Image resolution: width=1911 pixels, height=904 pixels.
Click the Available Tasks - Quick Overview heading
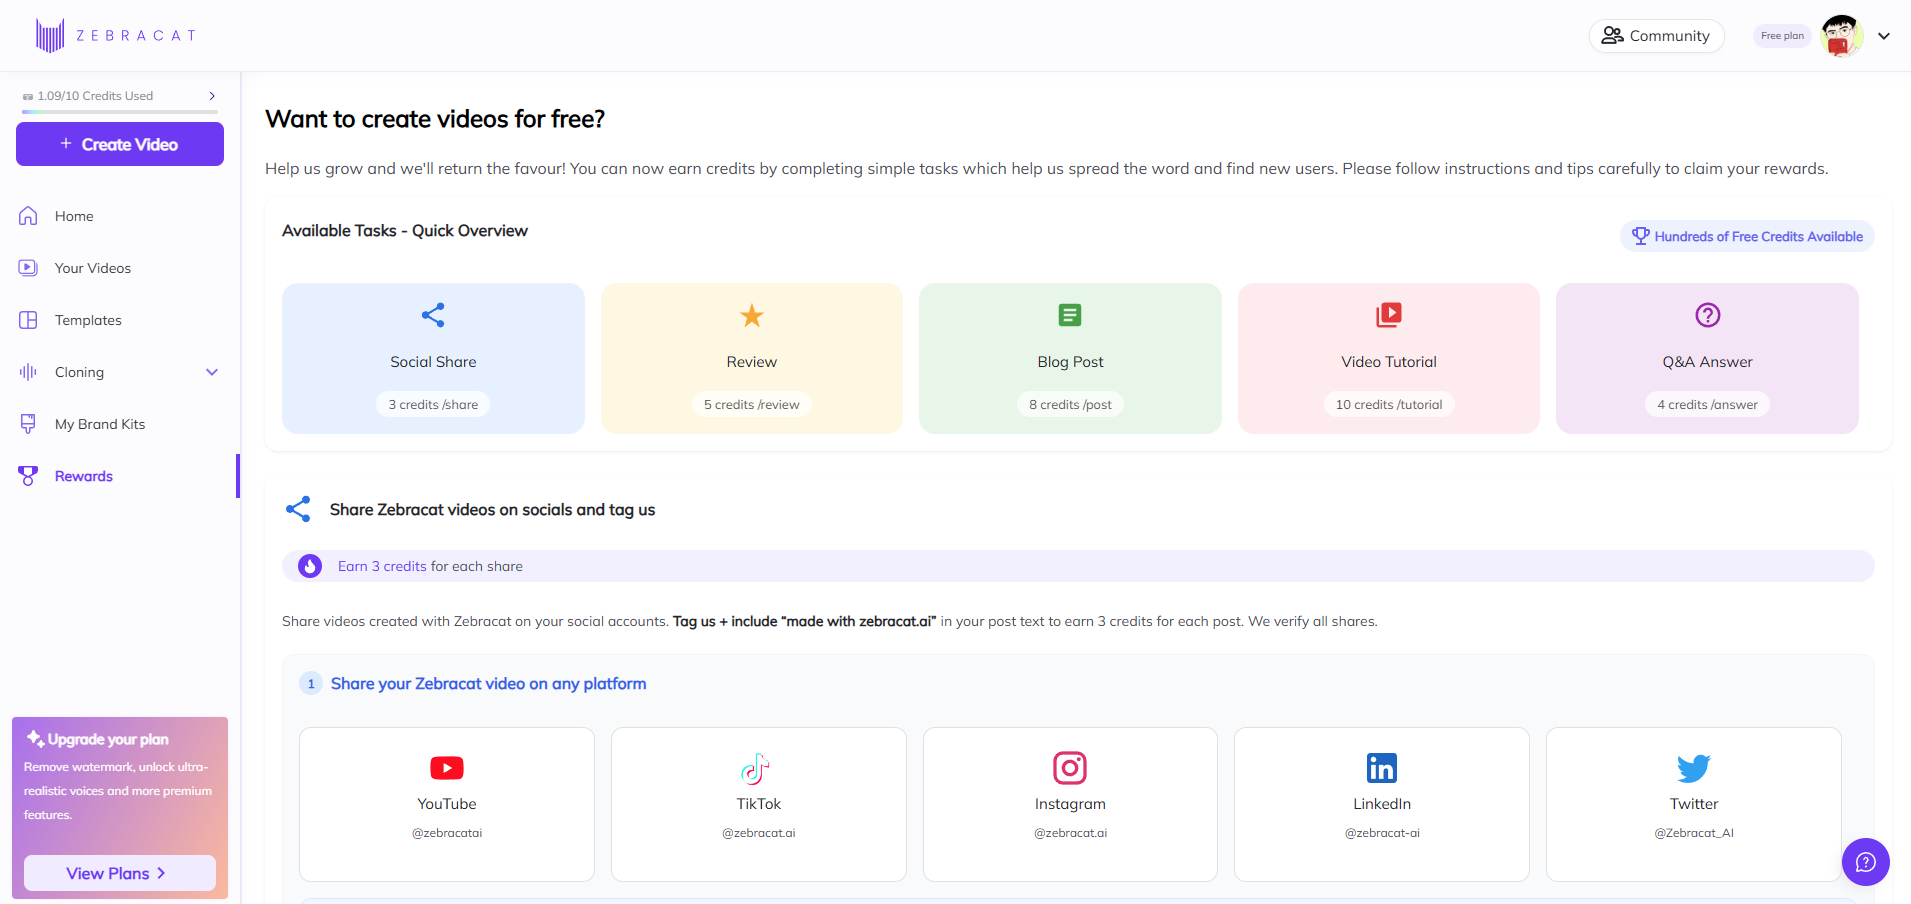[x=405, y=231]
